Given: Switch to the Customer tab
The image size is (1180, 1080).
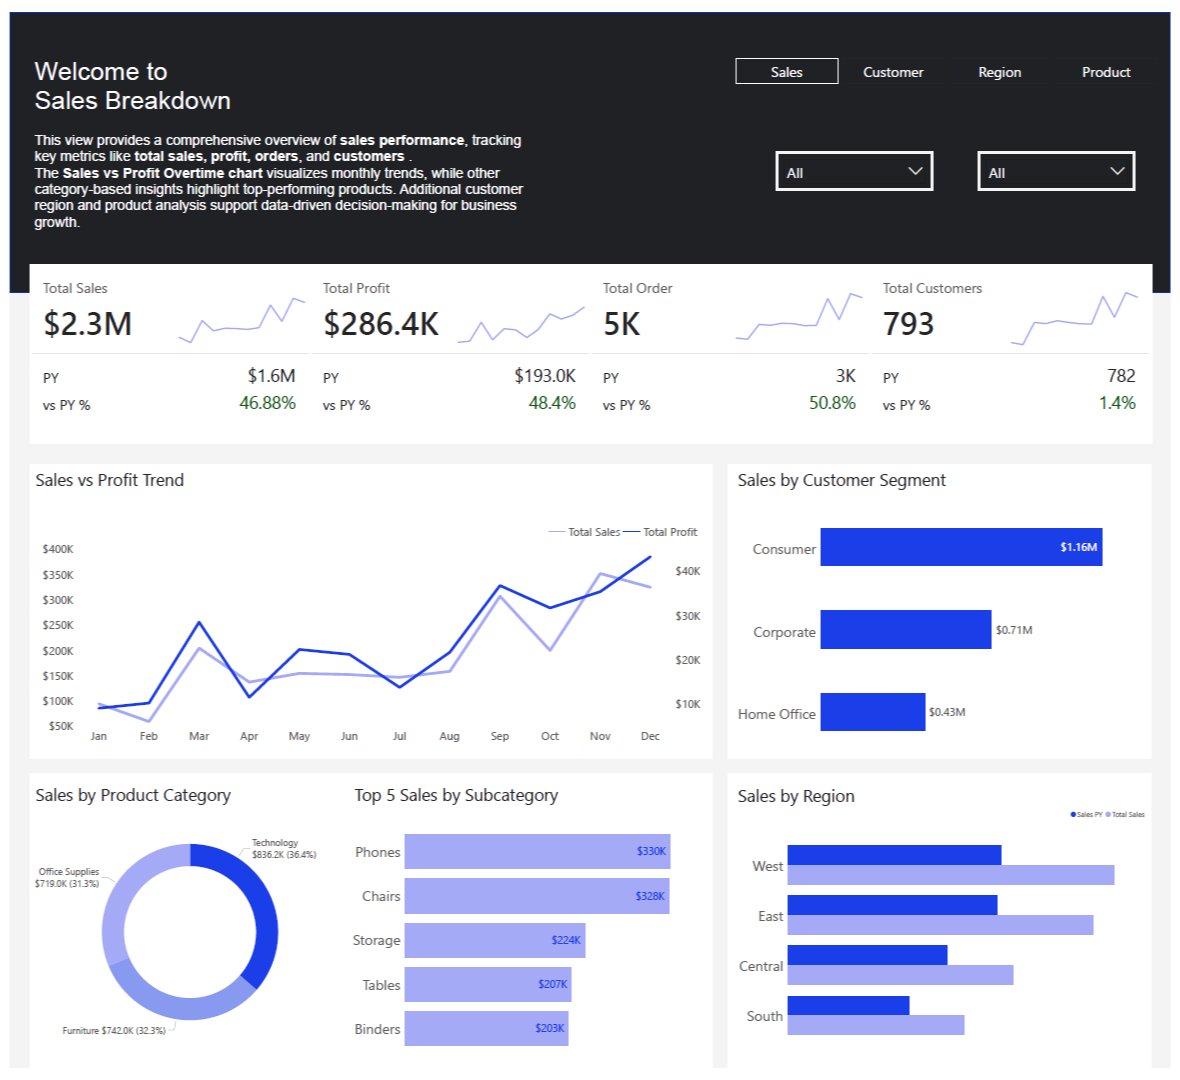Looking at the screenshot, I should coord(893,72).
